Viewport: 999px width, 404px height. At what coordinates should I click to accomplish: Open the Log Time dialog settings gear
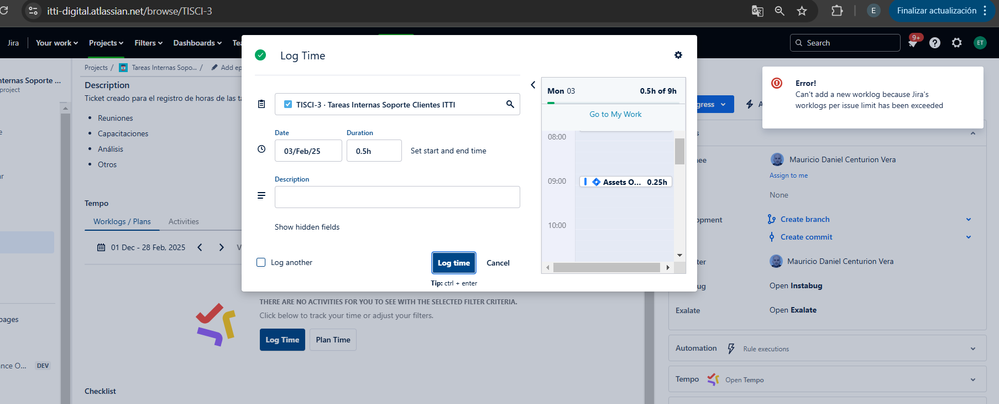coord(678,55)
